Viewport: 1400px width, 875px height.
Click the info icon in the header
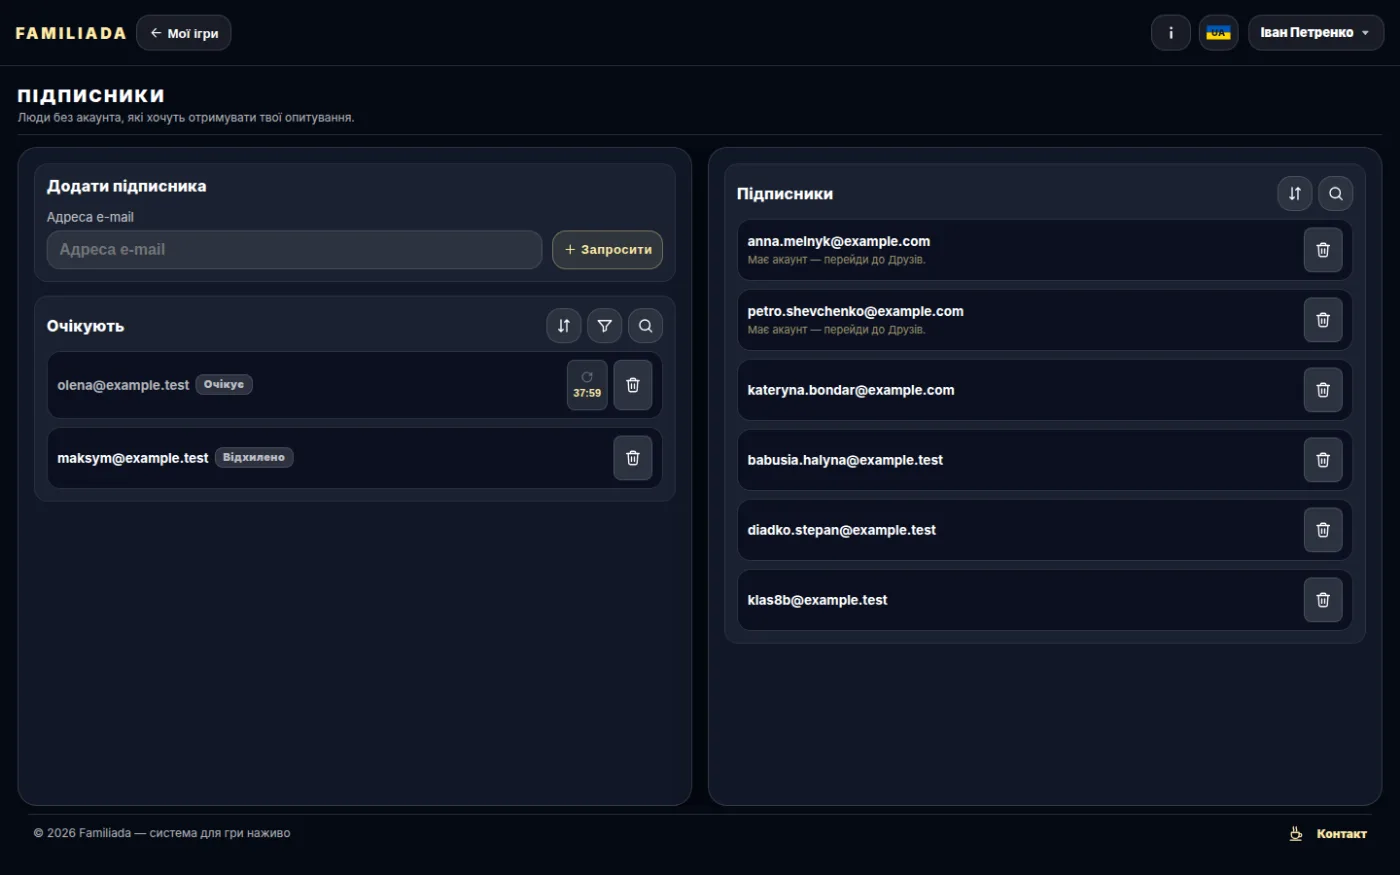[1170, 33]
